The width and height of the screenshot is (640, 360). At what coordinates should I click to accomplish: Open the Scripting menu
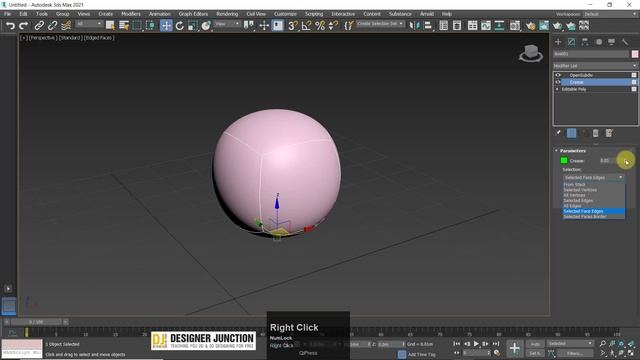313,14
